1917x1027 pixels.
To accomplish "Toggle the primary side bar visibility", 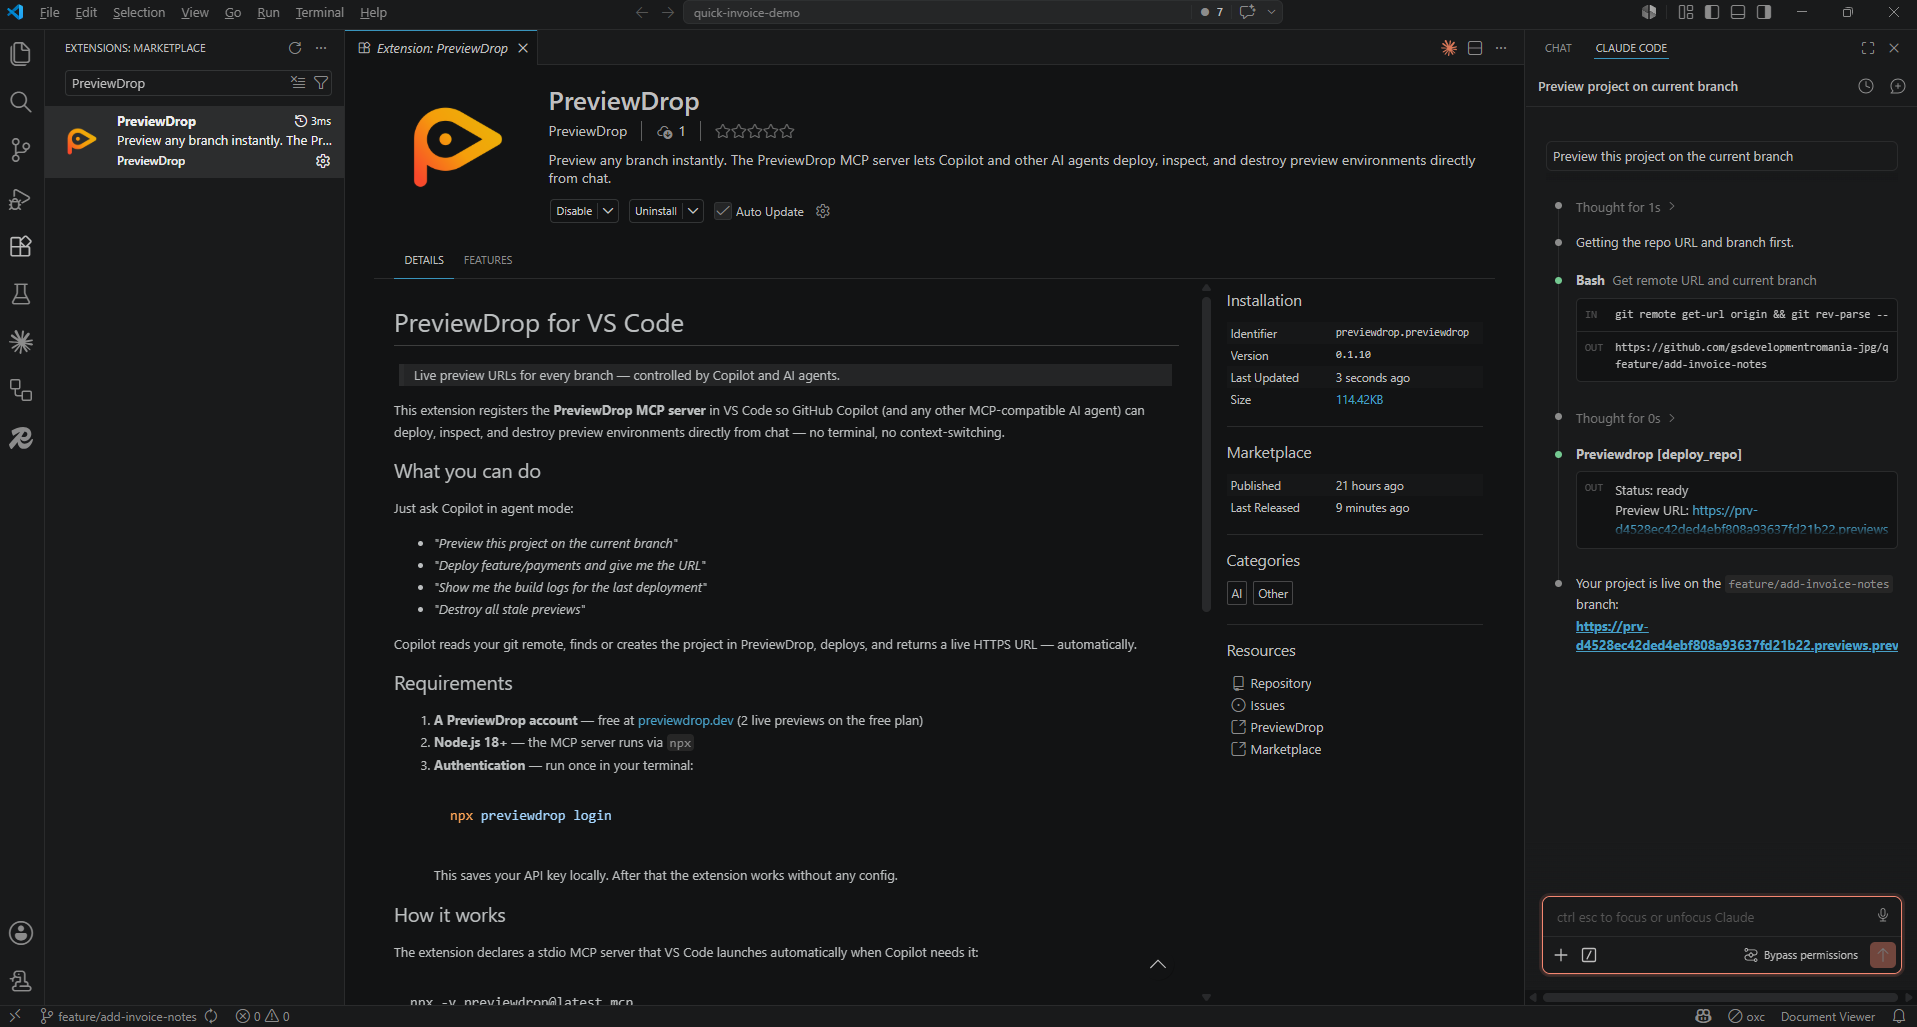I will click(1712, 12).
